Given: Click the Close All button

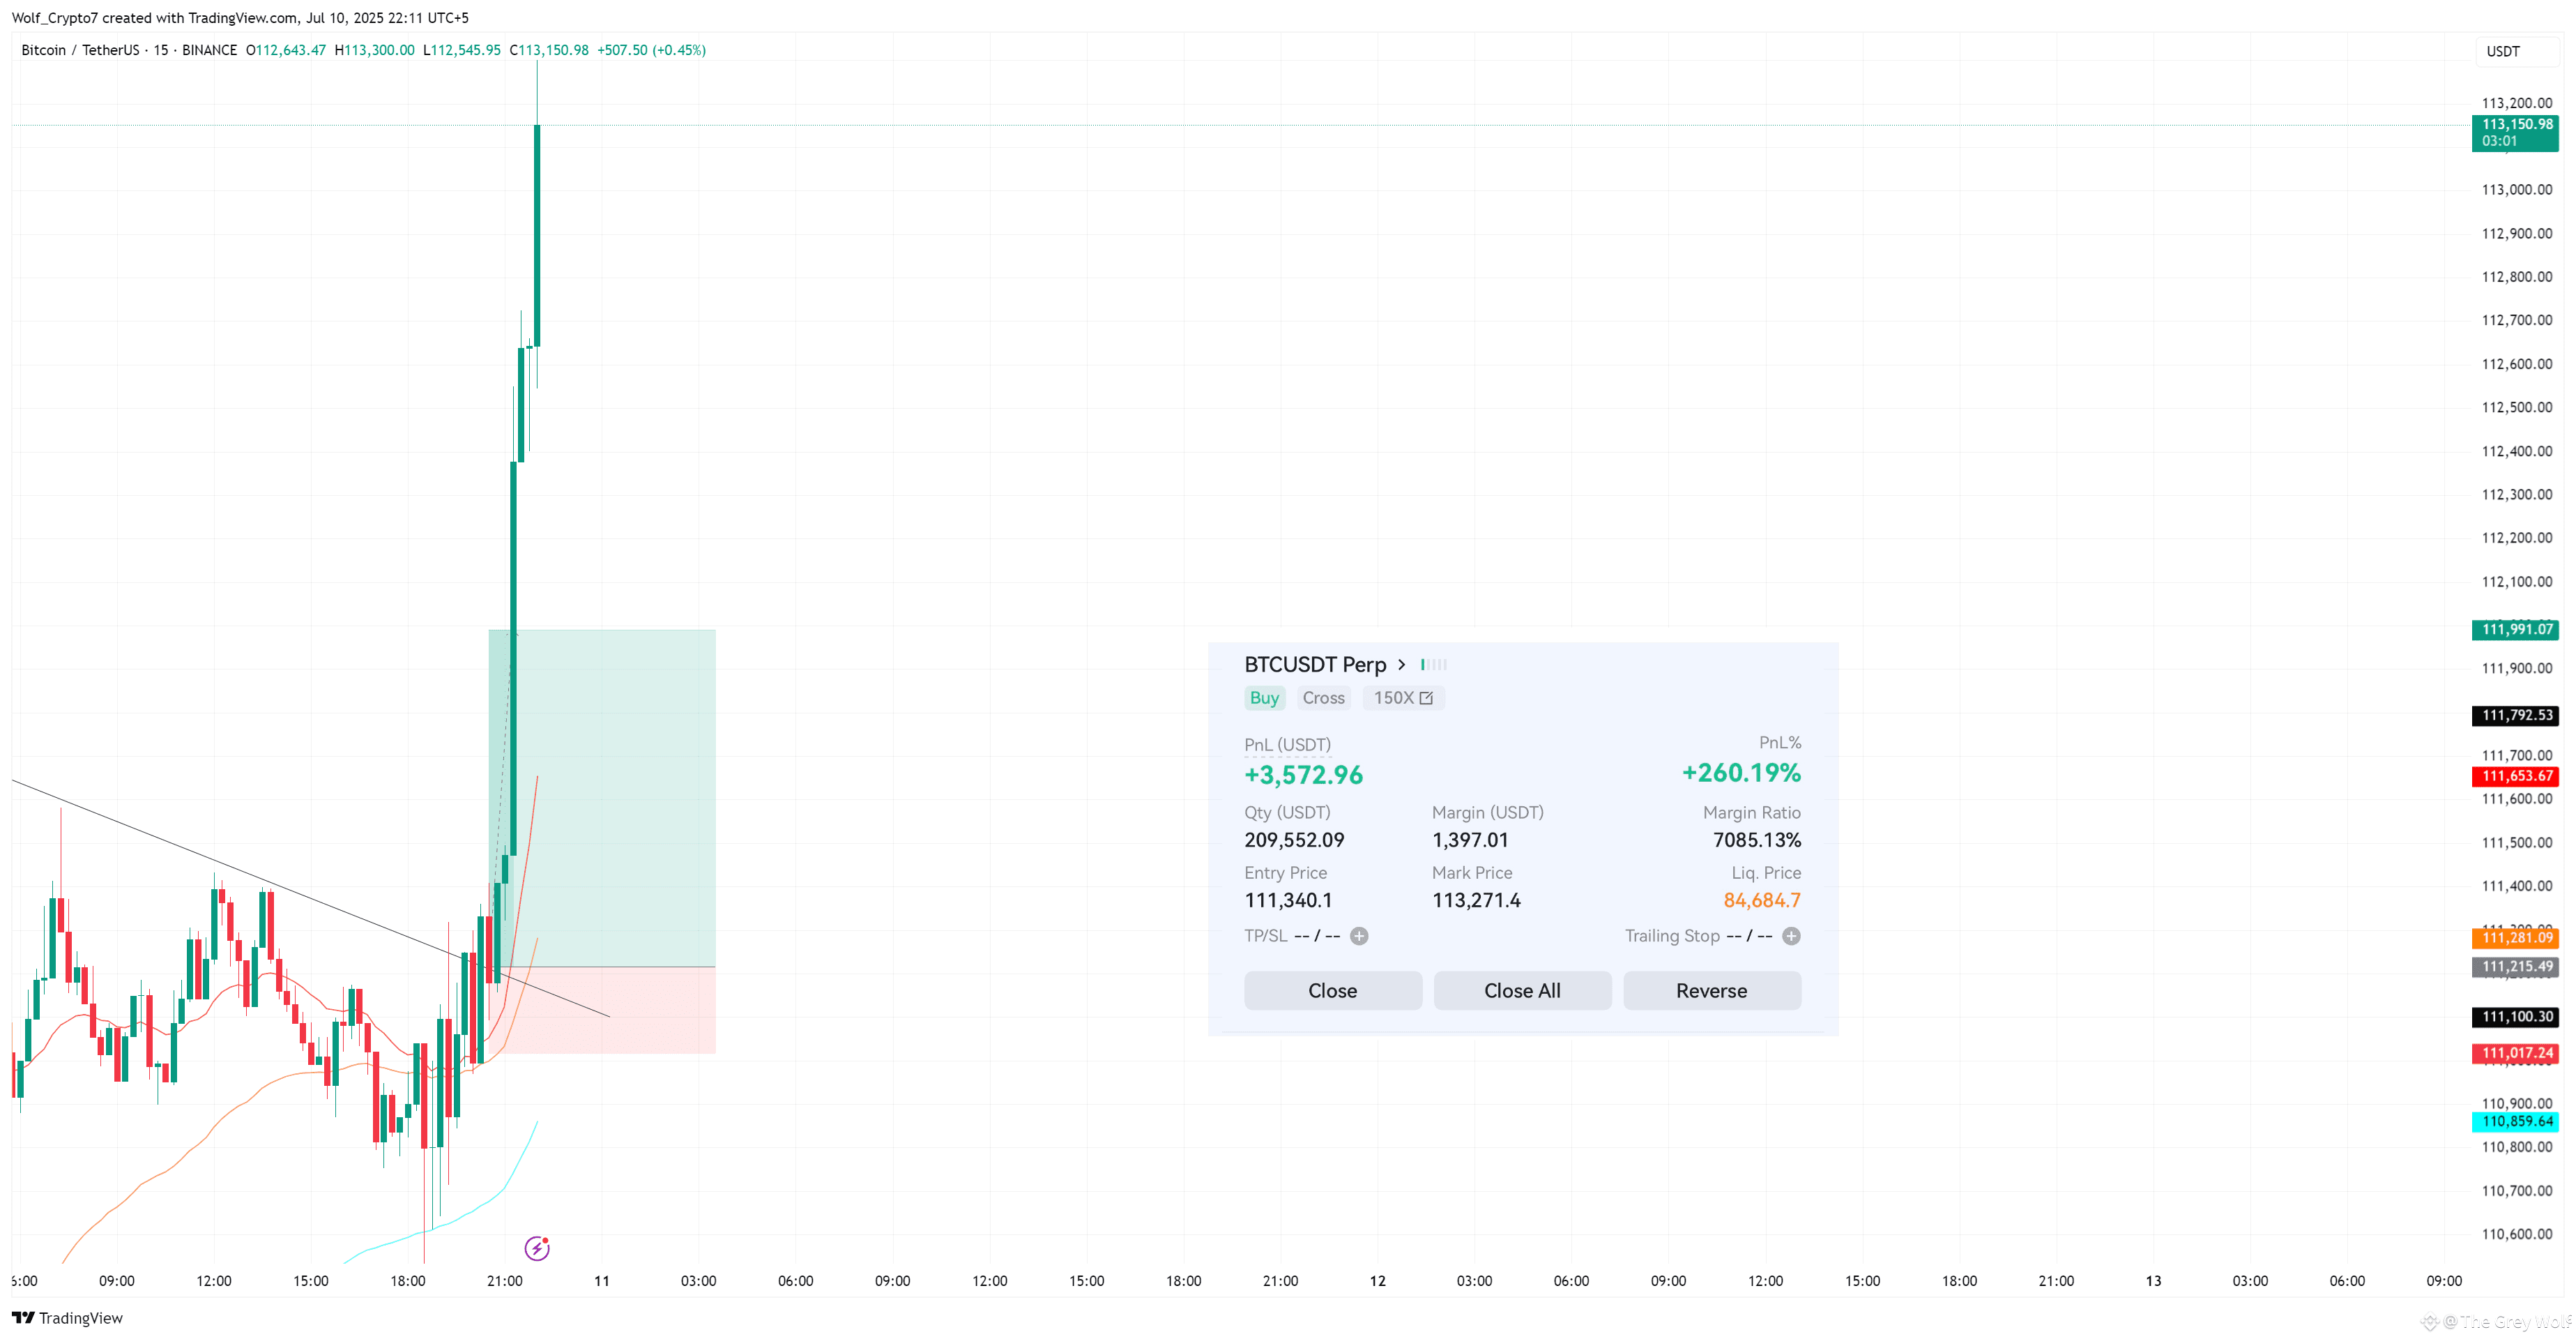Looking at the screenshot, I should (1522, 990).
